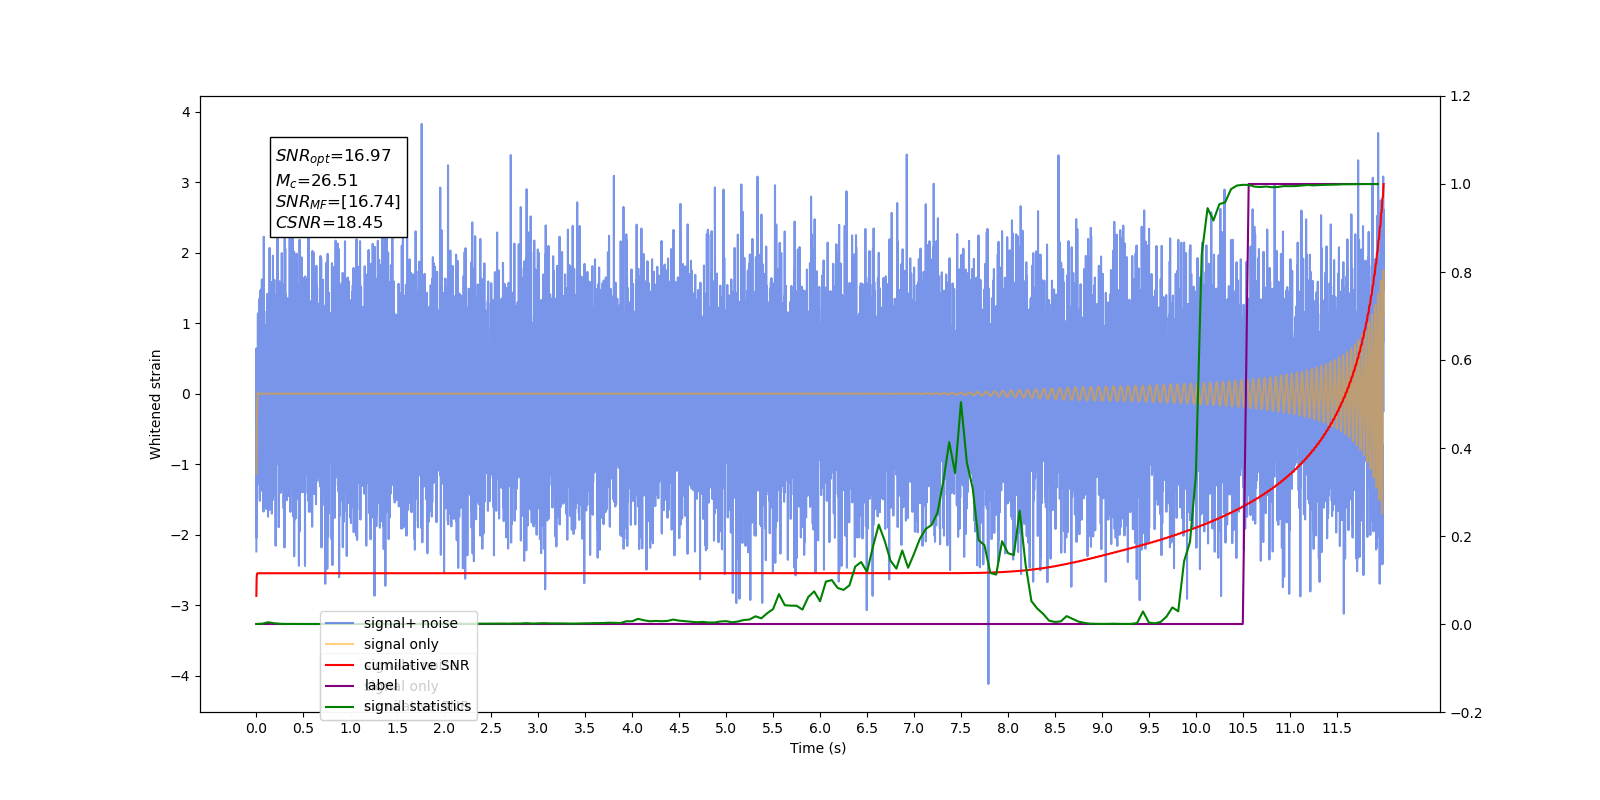Click the SNRopt=16.97 annotation line
The width and height of the screenshot is (1600, 800).
pyautogui.click(x=334, y=156)
